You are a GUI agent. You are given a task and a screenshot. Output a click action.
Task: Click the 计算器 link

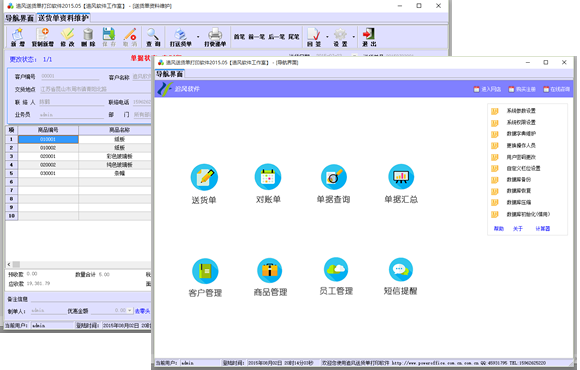[543, 229]
